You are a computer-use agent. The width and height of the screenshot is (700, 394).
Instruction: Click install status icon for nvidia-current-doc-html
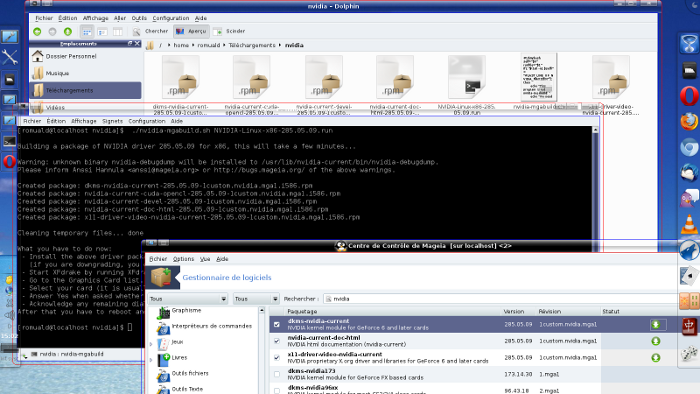coord(656,341)
